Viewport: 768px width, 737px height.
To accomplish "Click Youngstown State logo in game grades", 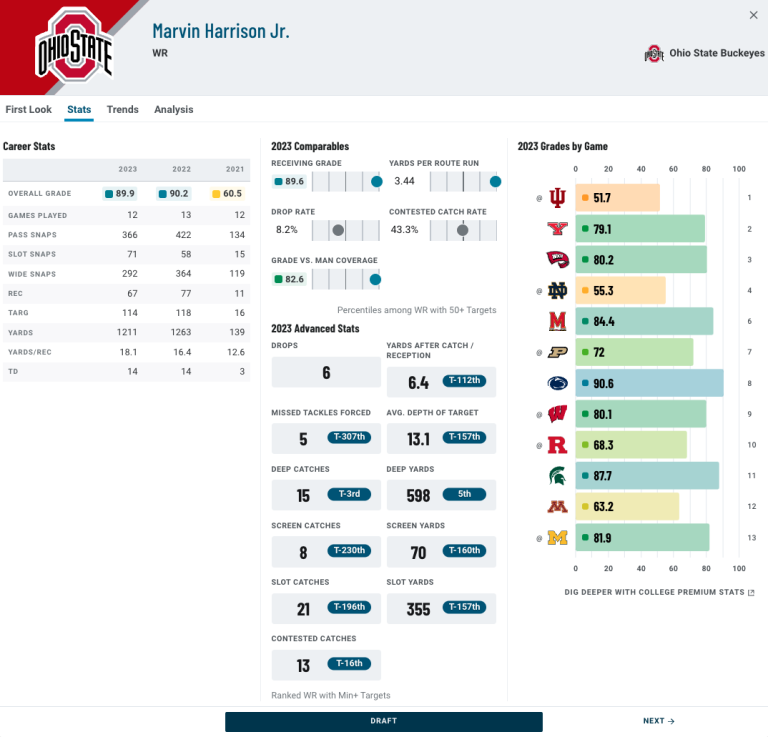I will (557, 229).
